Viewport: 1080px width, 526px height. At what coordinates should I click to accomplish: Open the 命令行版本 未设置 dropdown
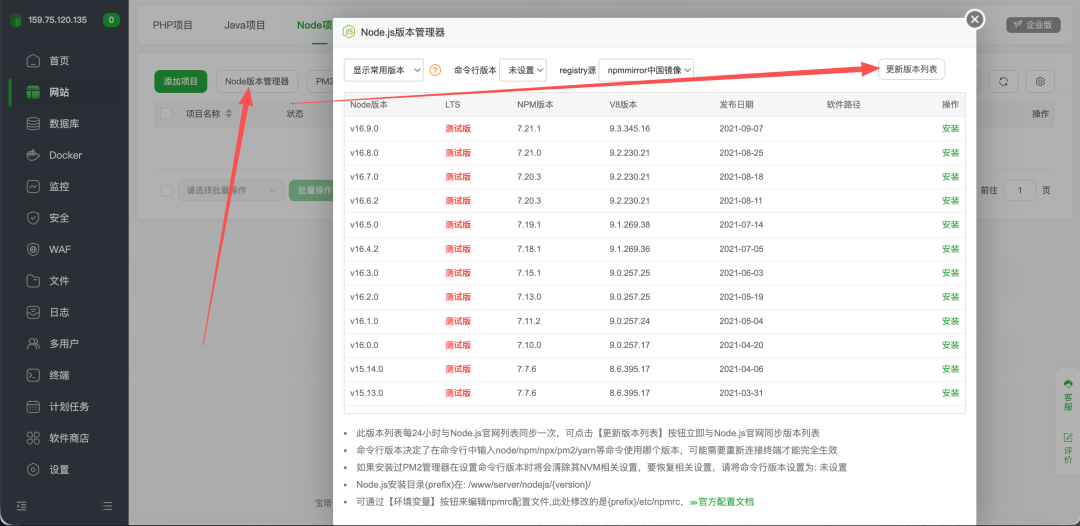(x=523, y=70)
